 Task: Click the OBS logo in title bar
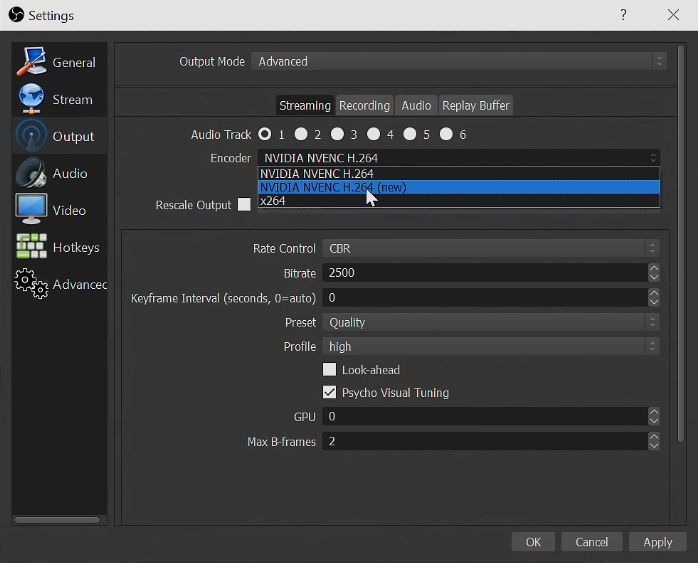pos(16,15)
